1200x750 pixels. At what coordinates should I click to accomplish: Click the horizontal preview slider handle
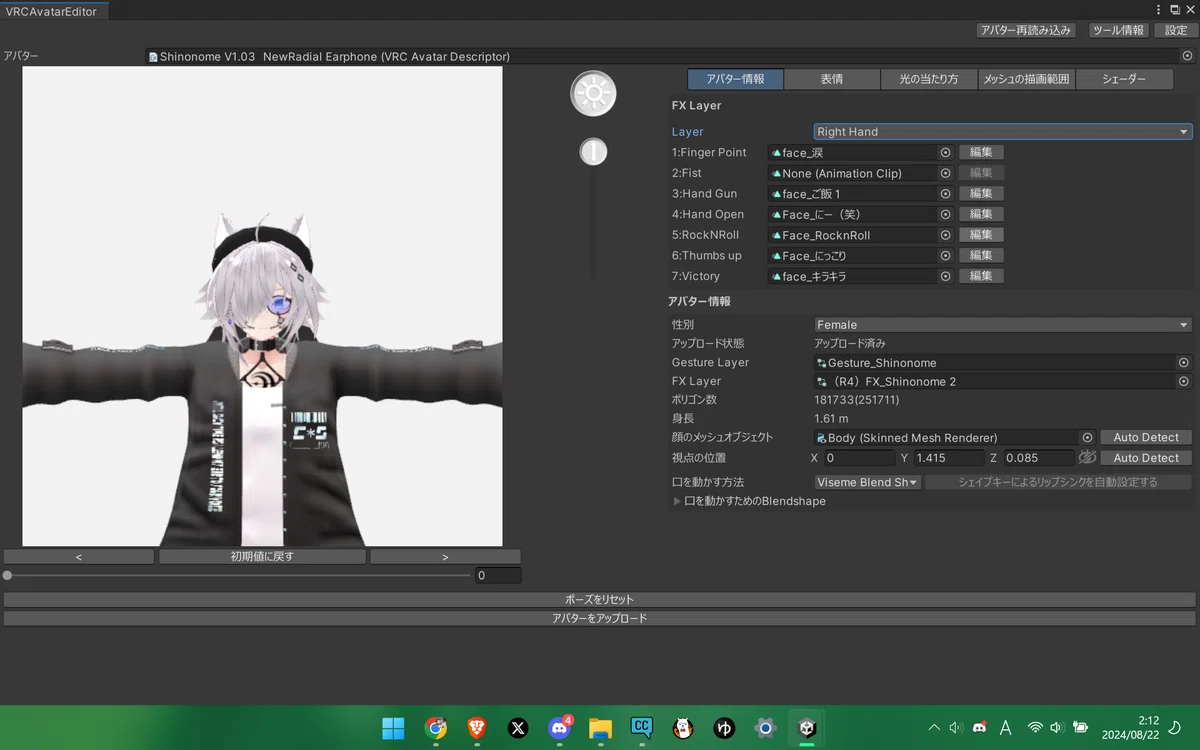coord(8,576)
